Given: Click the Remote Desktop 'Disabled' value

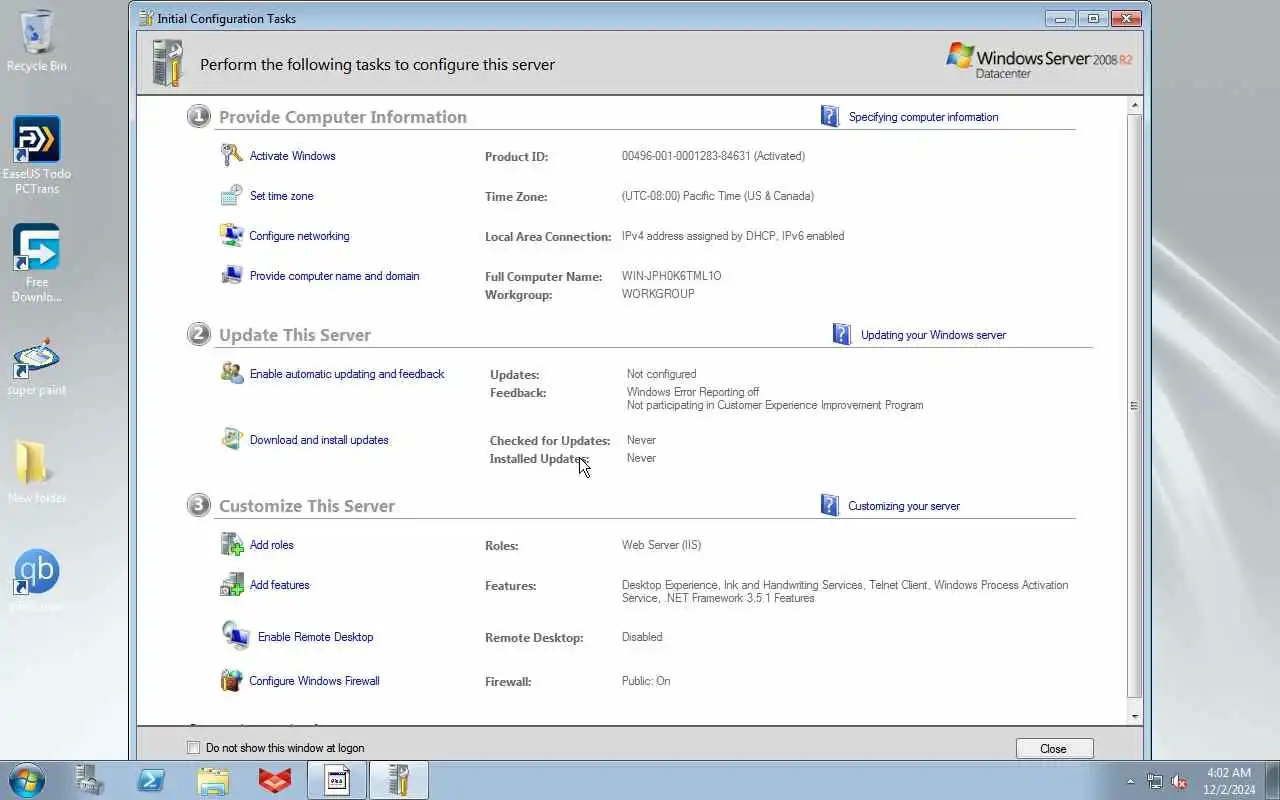Looking at the screenshot, I should click(x=642, y=637).
